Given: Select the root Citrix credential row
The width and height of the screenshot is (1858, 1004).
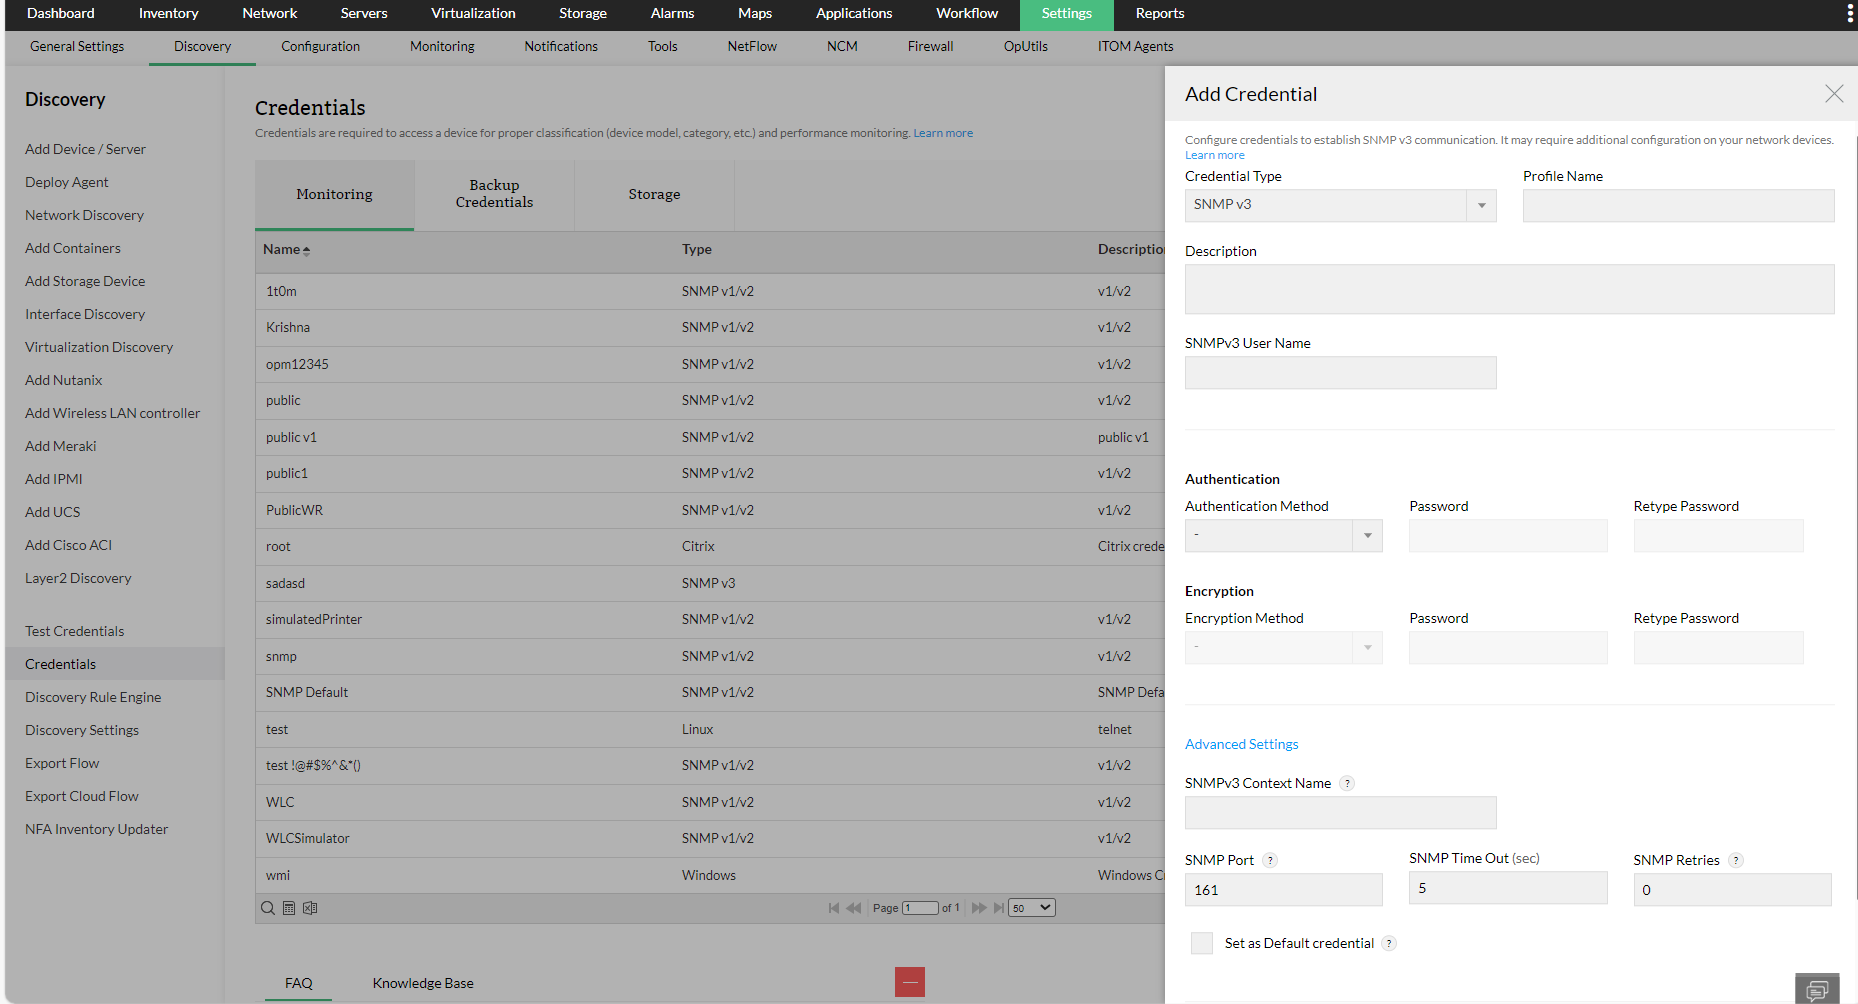Looking at the screenshot, I should pyautogui.click(x=710, y=546).
